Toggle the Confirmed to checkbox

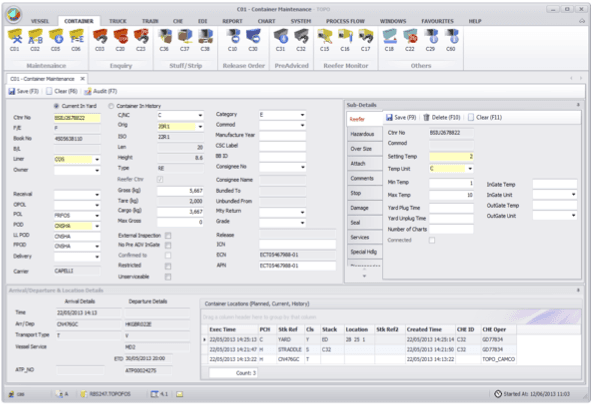tap(168, 256)
